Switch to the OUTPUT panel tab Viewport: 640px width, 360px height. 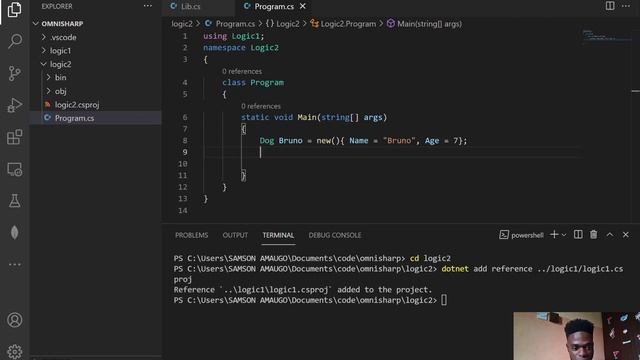click(x=235, y=235)
